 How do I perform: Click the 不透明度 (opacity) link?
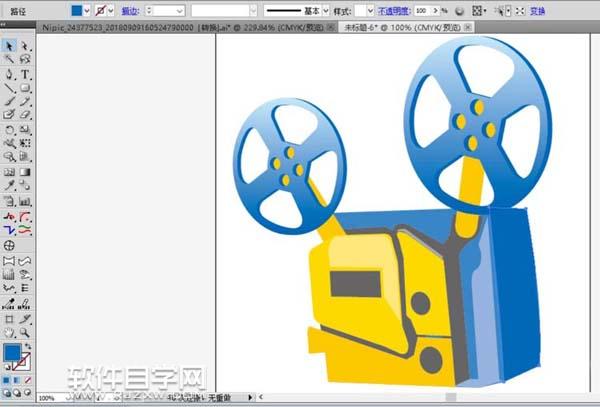pos(395,9)
